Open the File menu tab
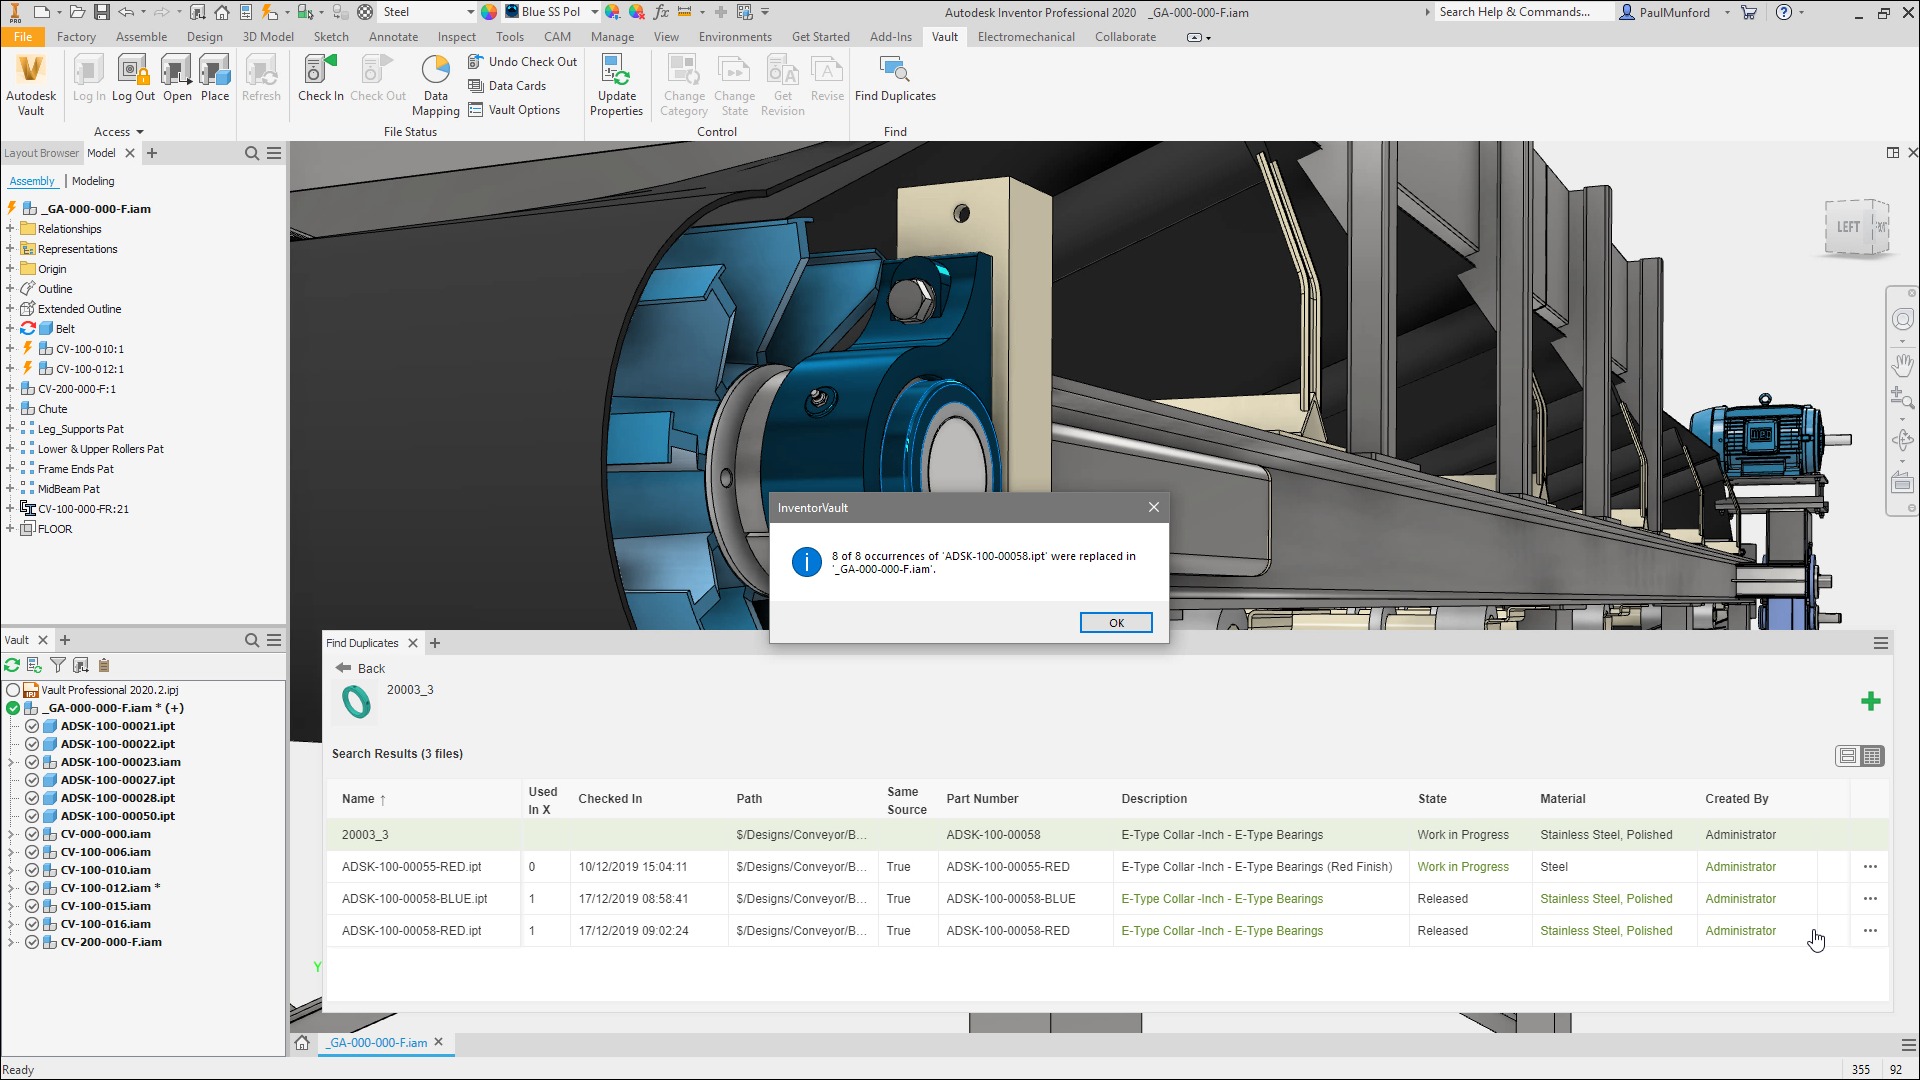This screenshot has height=1080, width=1920. 23,37
